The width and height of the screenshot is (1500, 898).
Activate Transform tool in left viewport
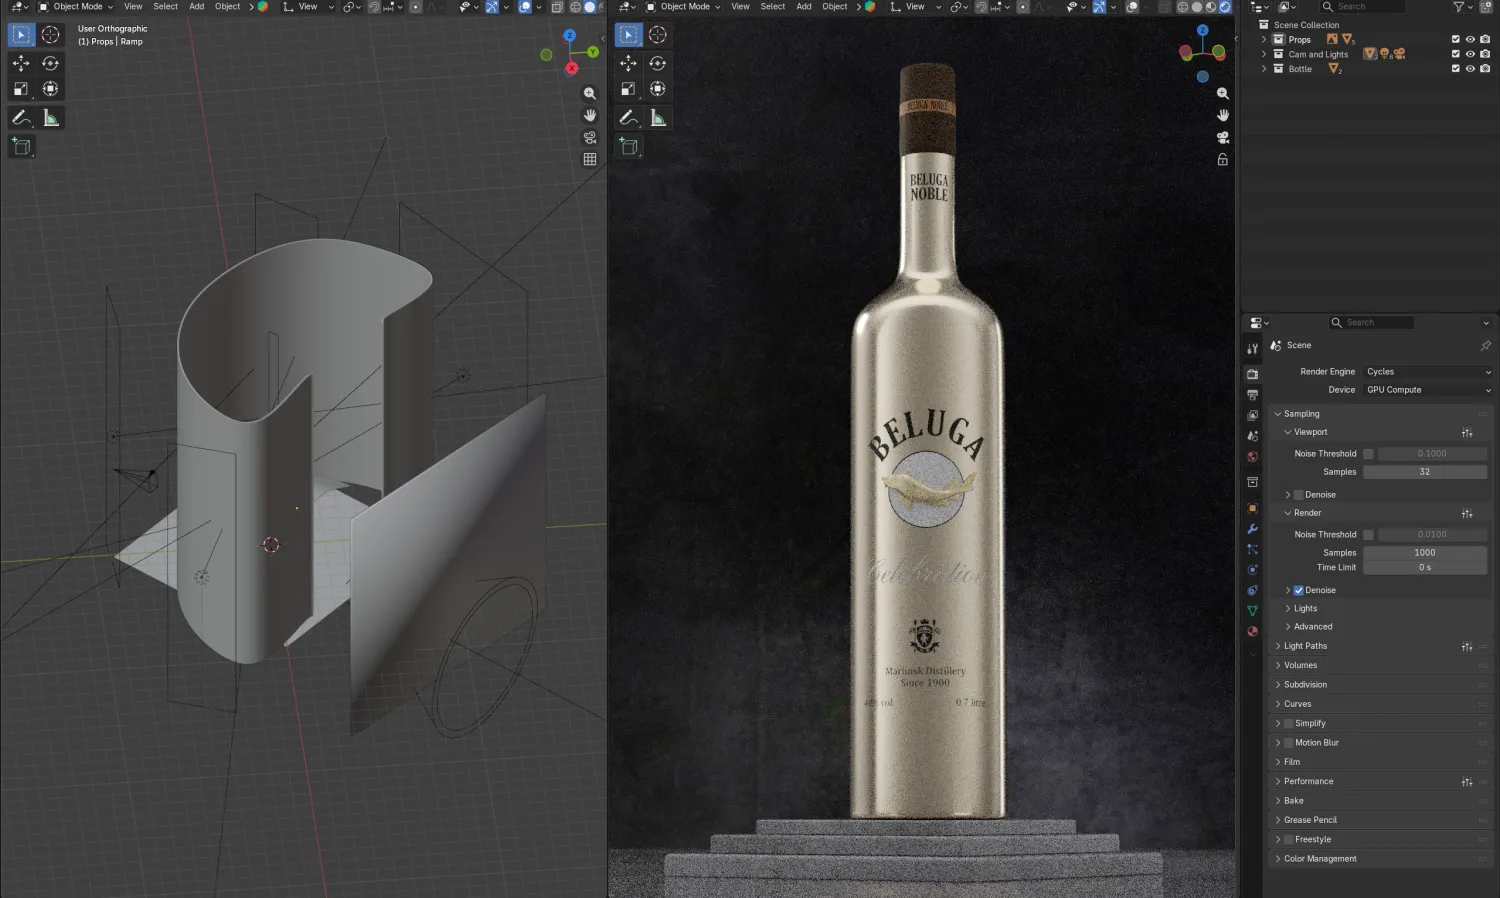coord(50,89)
